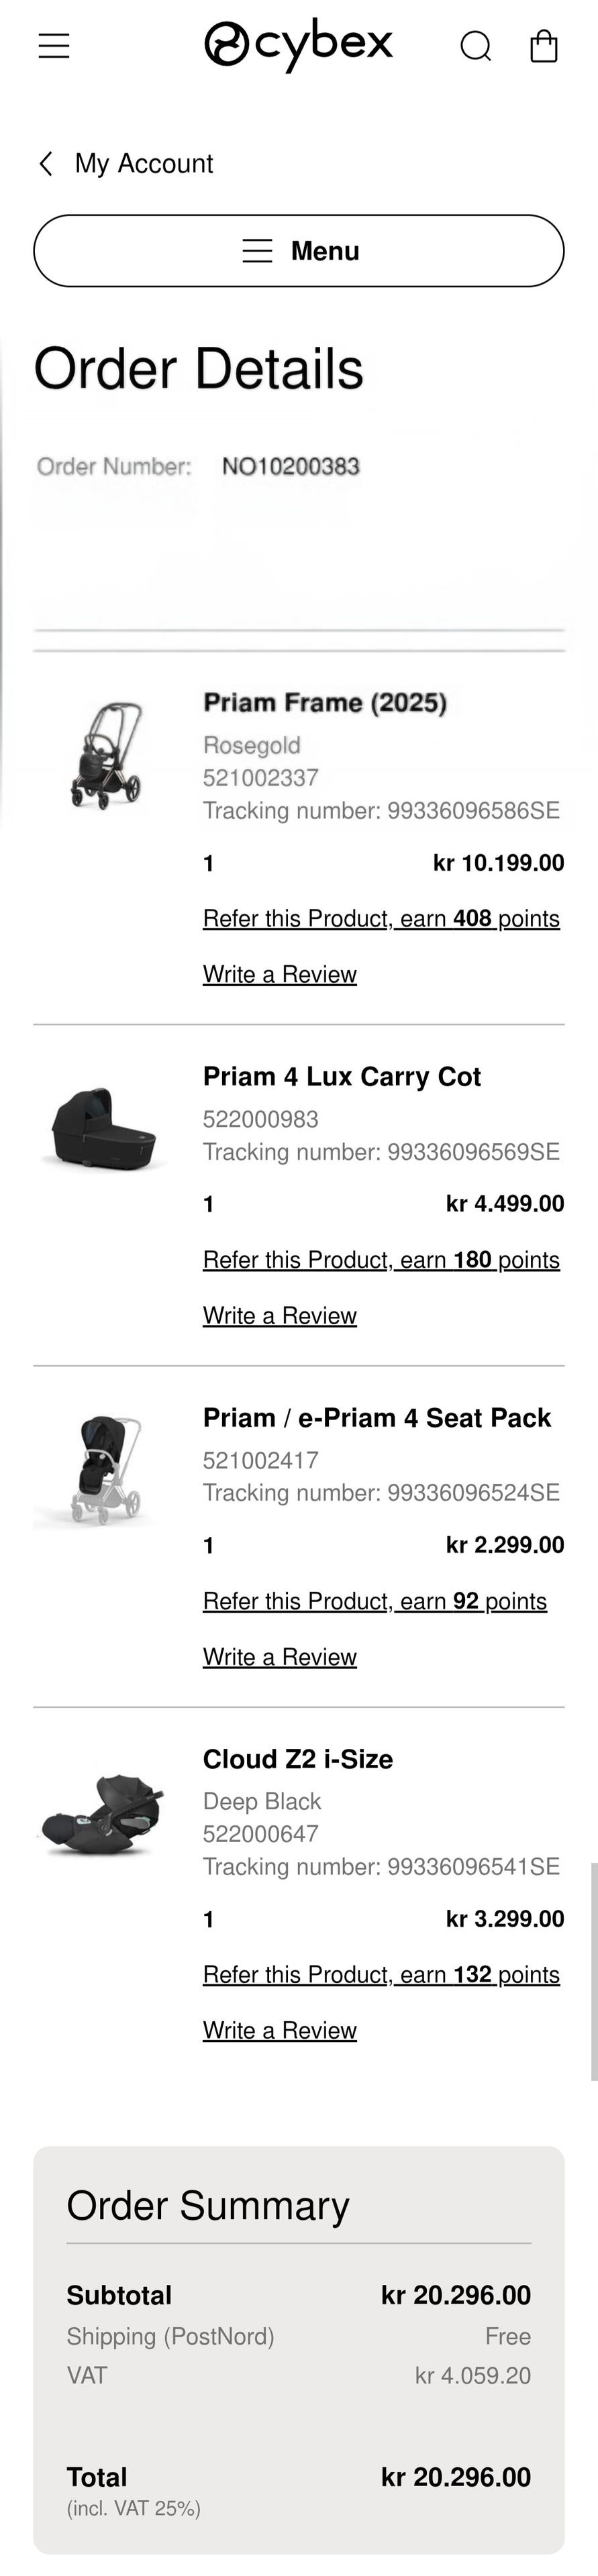Viewport: 598px width, 2576px height.
Task: Refer Priam Frame to earn 408 points
Action: [x=381, y=919]
